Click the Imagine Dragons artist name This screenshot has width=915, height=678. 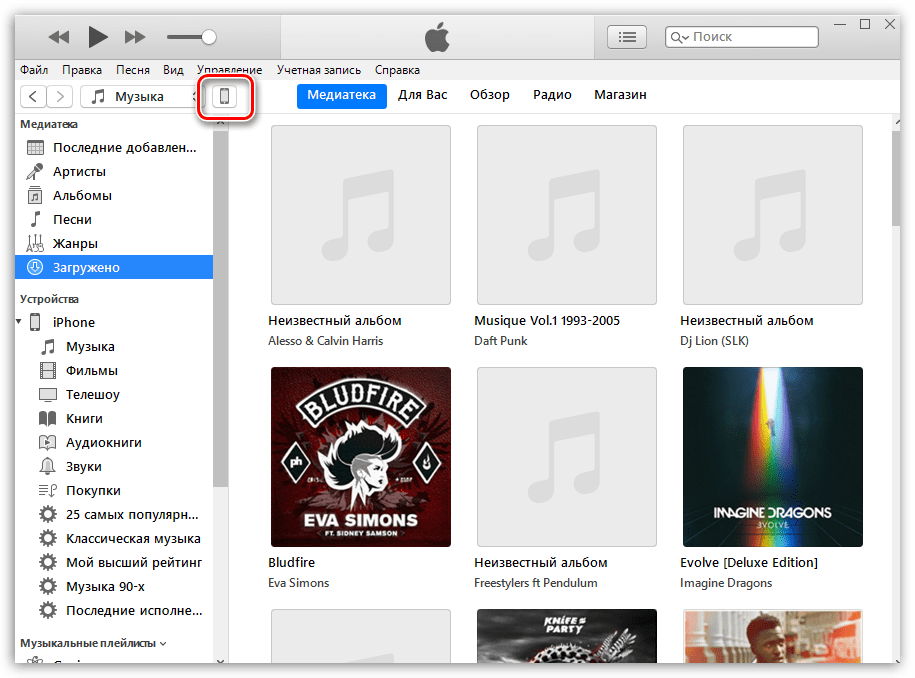coord(726,583)
